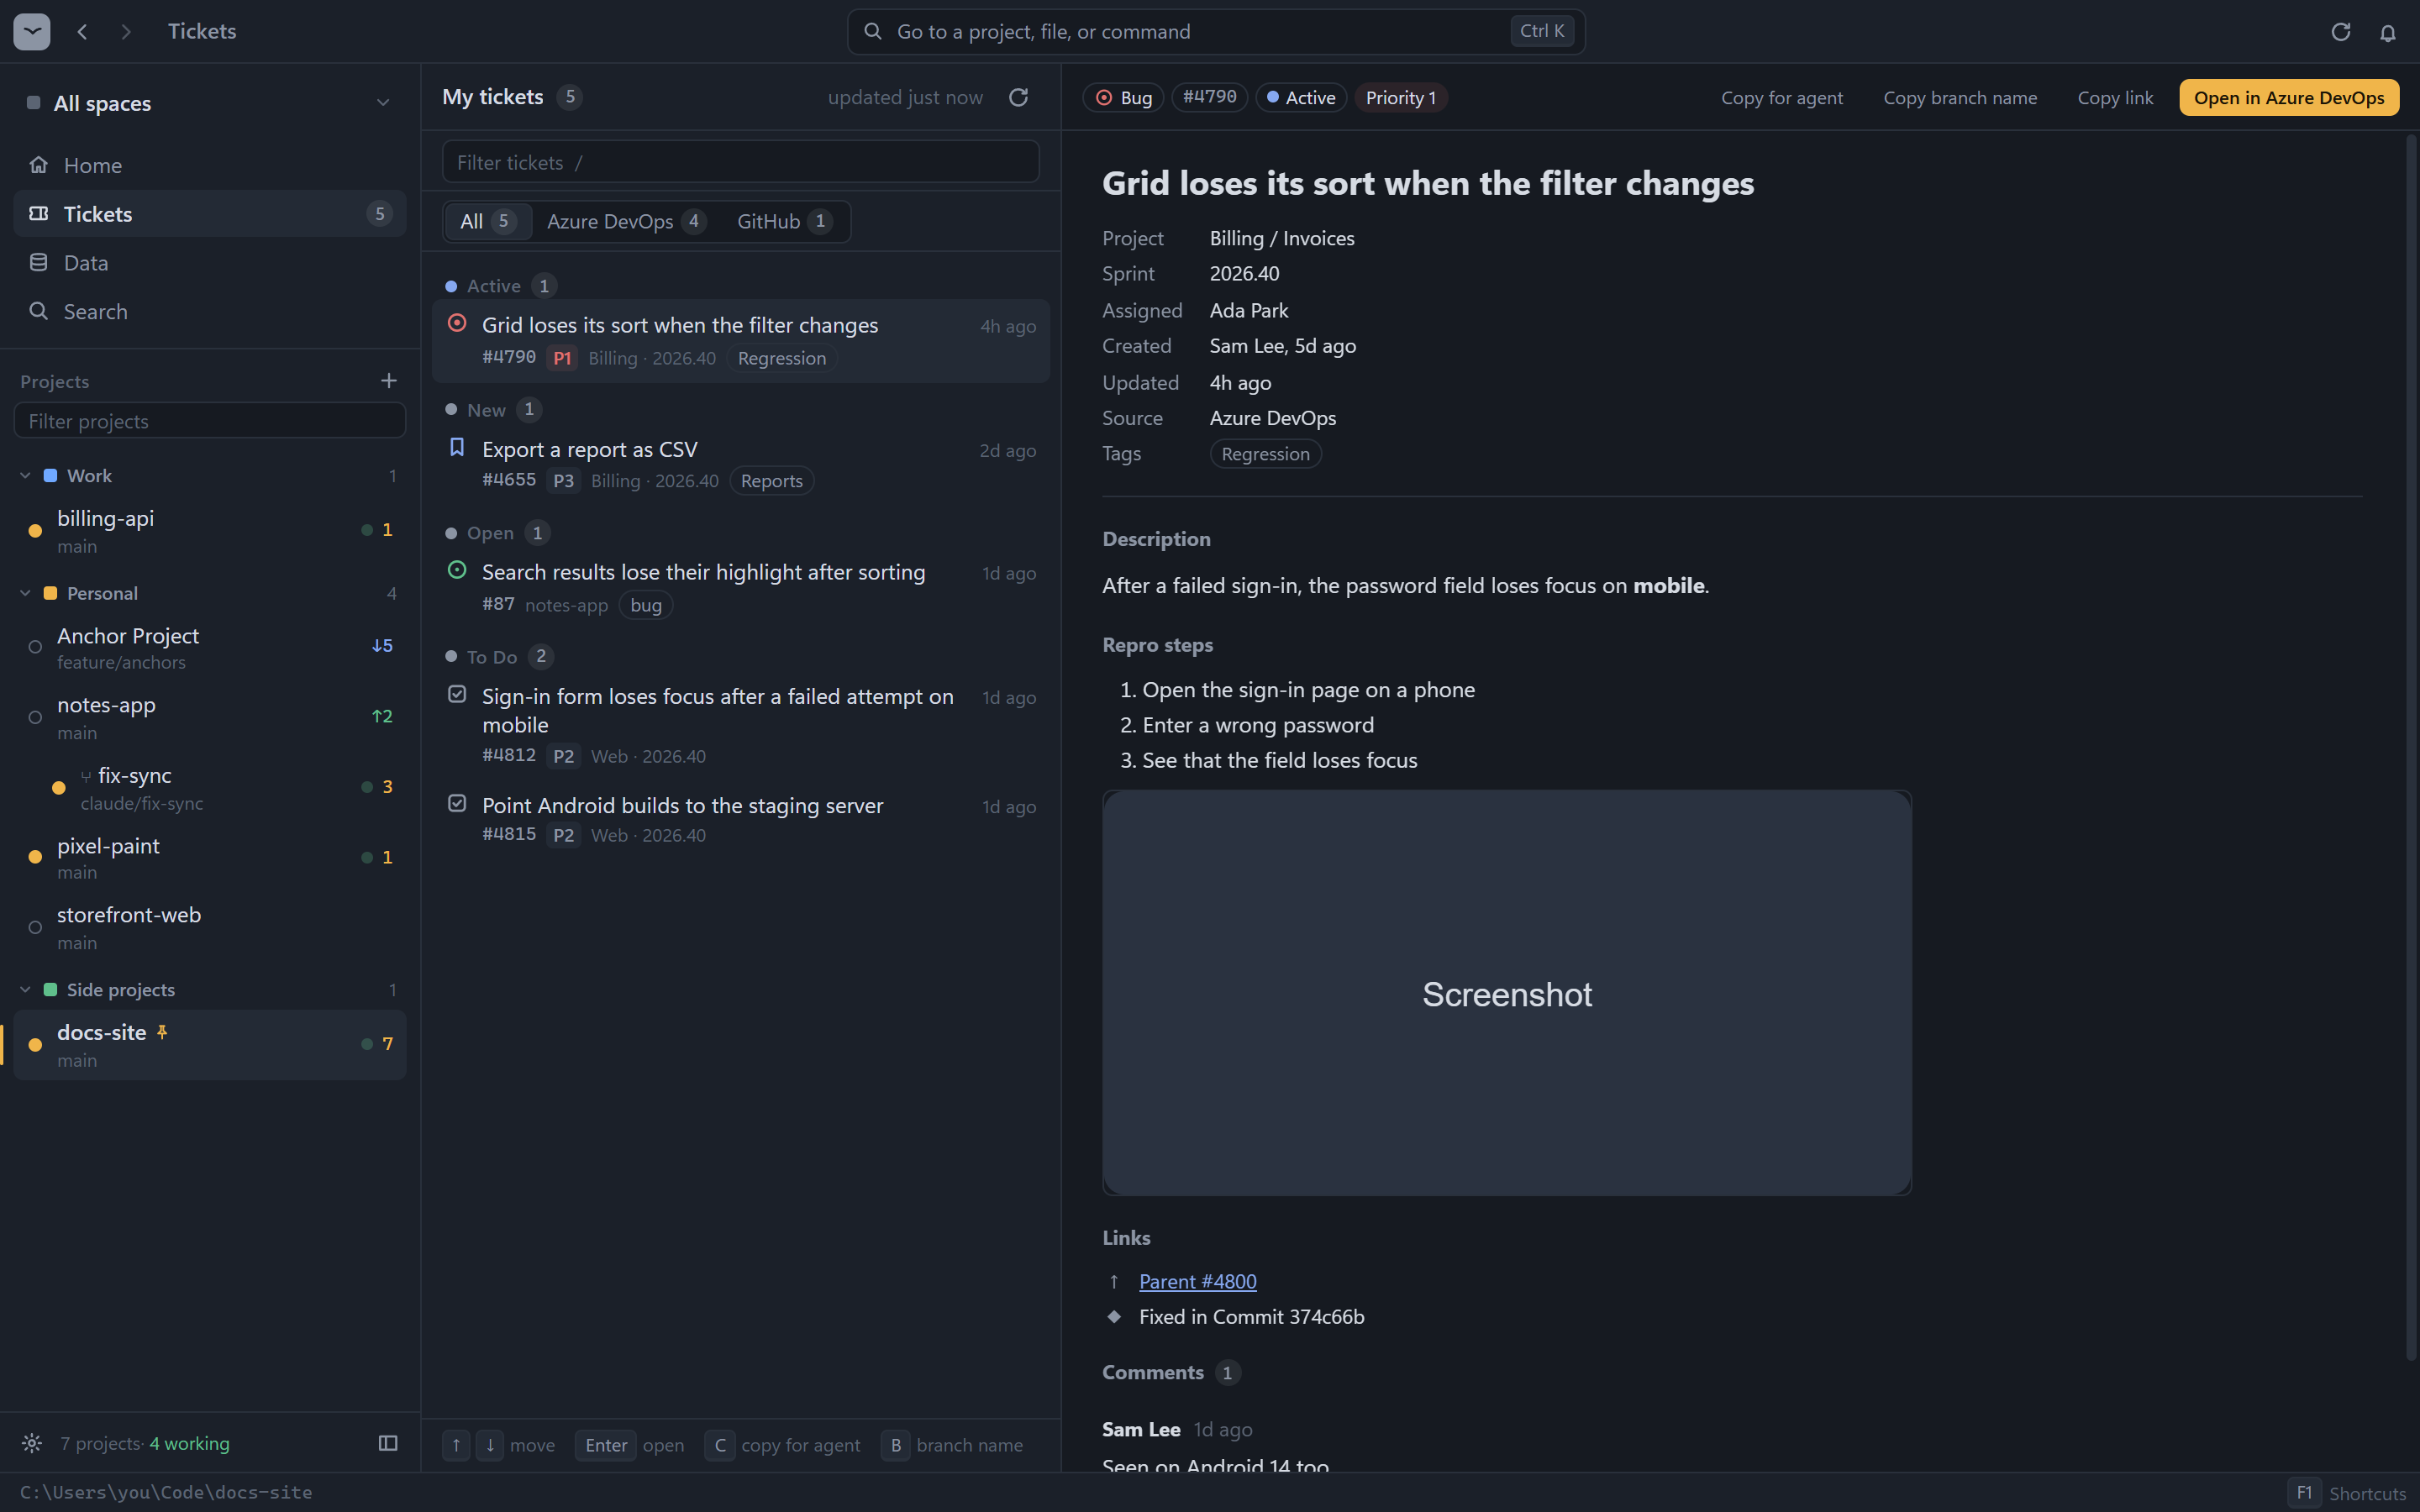Click the F1 Shortcuts status item
Image resolution: width=2420 pixels, height=1512 pixels.
coord(2347,1493)
